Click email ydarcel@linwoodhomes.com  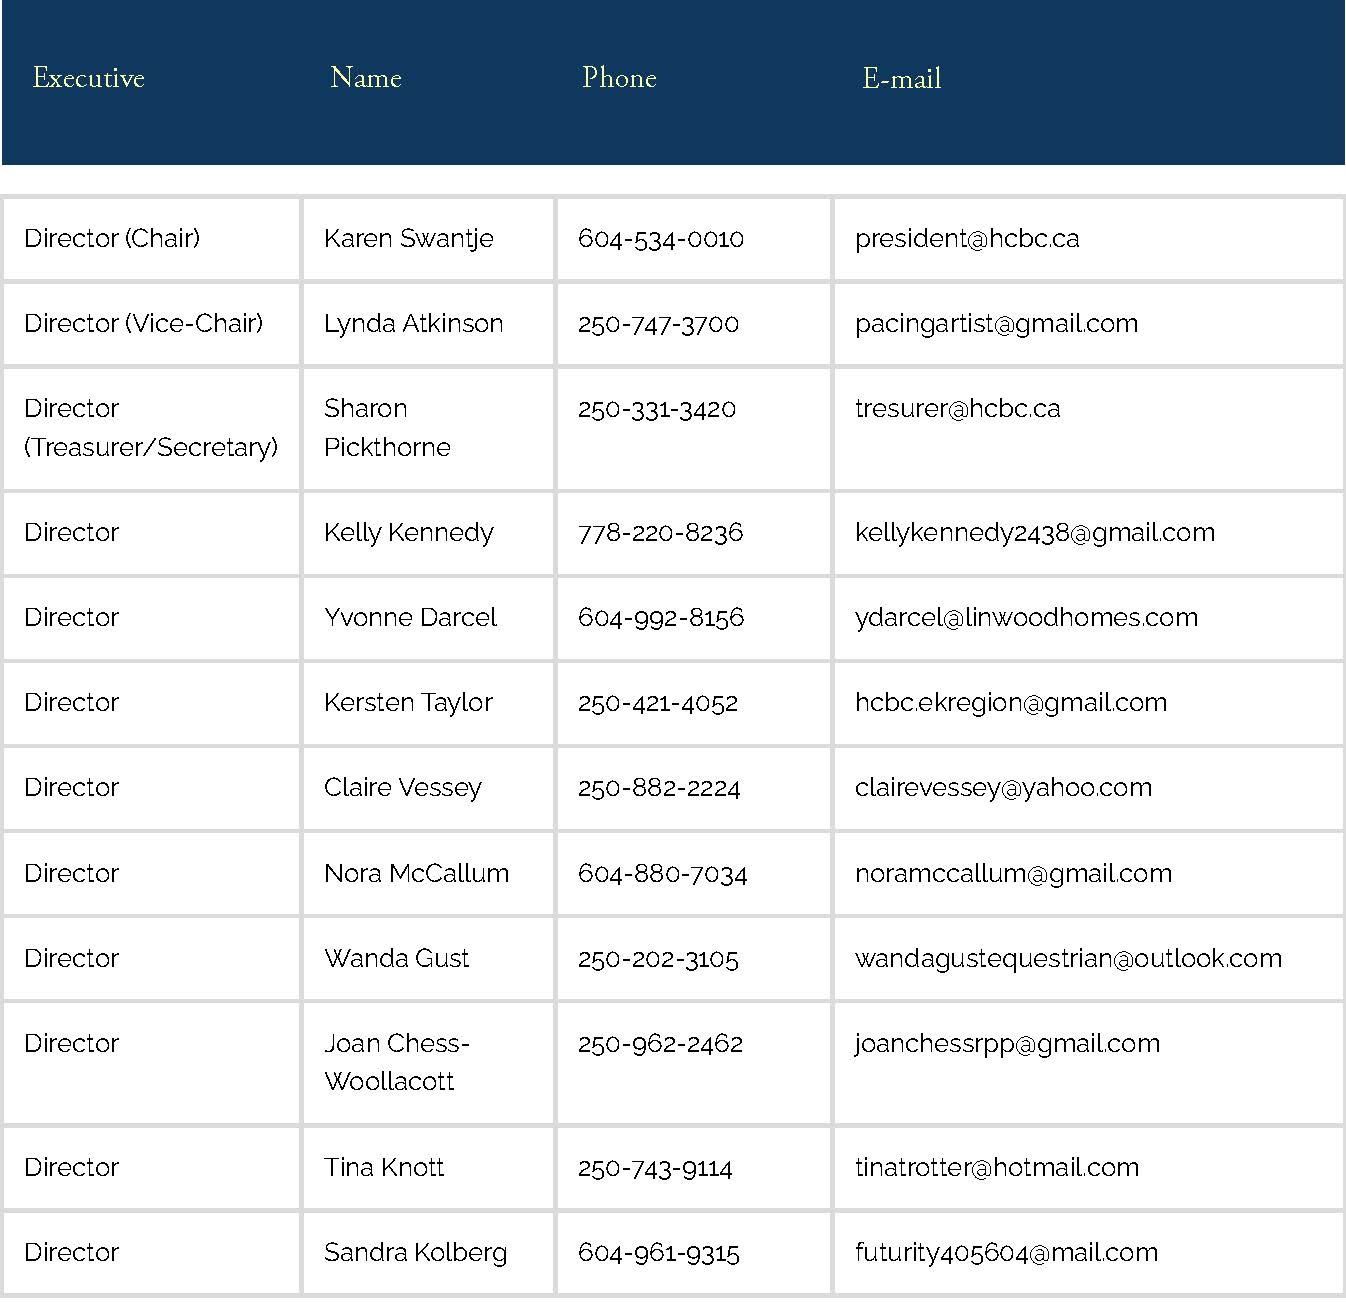[1026, 617]
